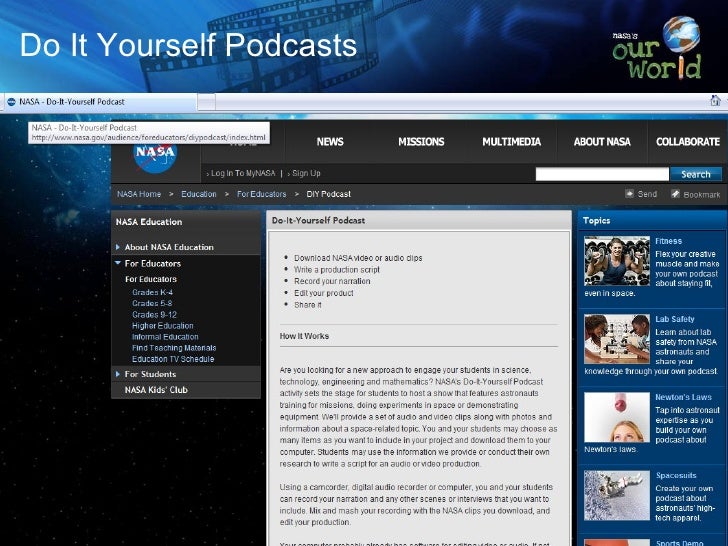Image resolution: width=728 pixels, height=546 pixels.
Task: Open Grades 9-12 link
Action: [154, 314]
